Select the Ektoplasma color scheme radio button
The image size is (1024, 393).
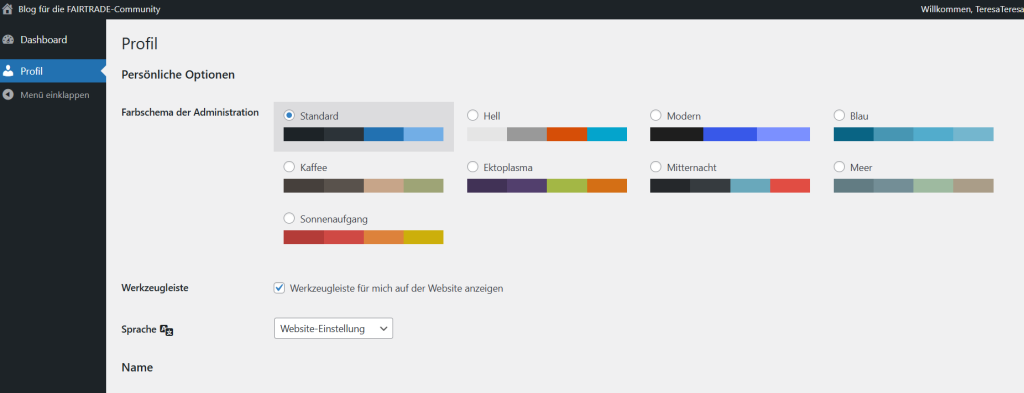473,166
